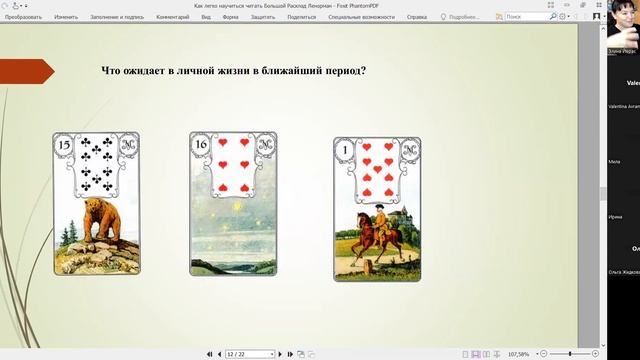Click the vertical scrollbar down arrow
640x360 pixels.
pyautogui.click(x=603, y=345)
